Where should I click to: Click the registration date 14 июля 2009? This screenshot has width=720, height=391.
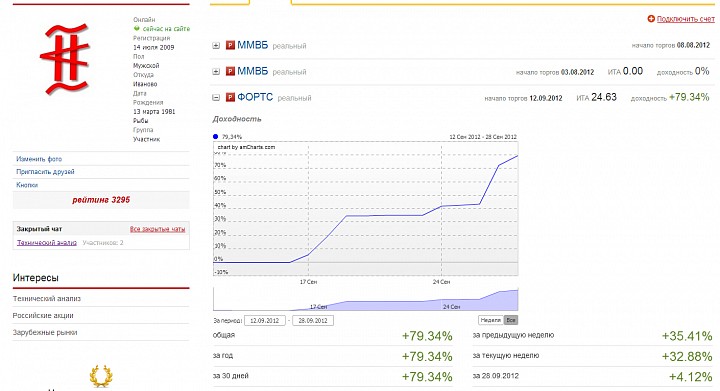(x=153, y=47)
